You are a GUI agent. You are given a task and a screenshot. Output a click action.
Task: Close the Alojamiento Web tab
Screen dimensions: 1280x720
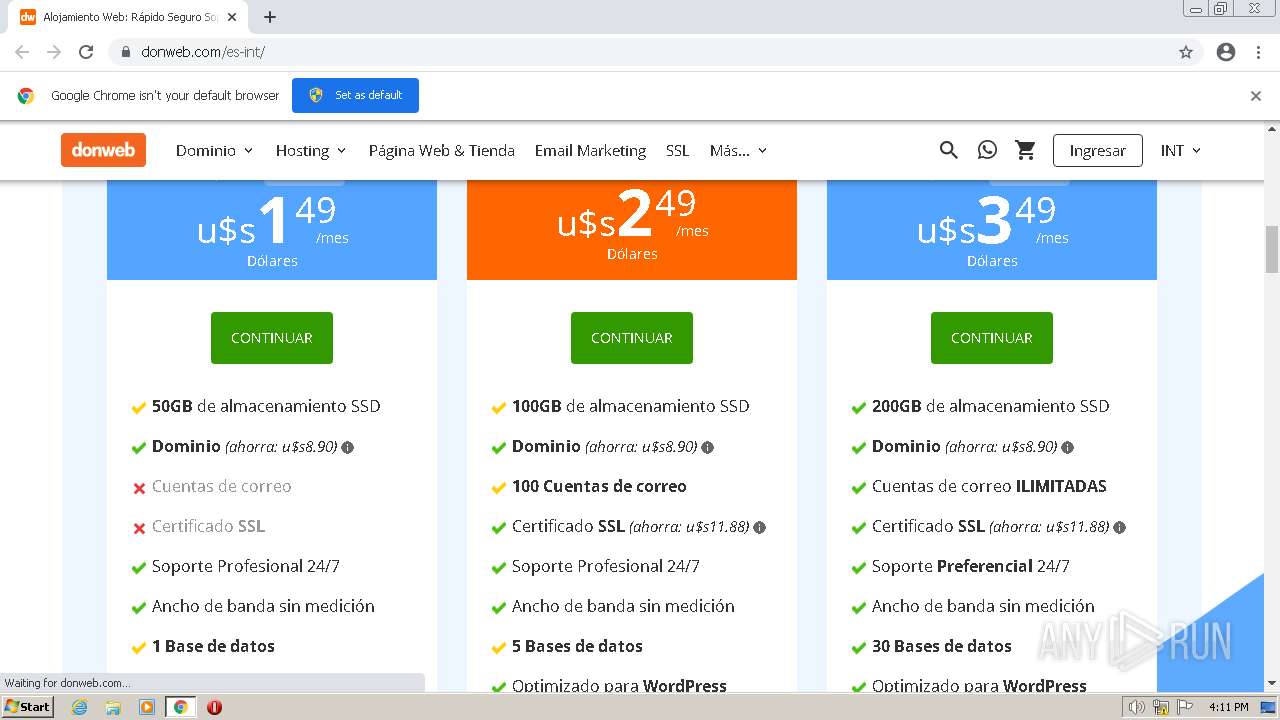click(x=233, y=17)
